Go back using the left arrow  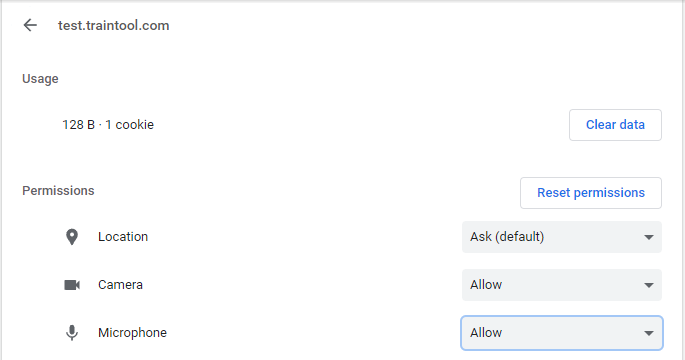coord(30,25)
